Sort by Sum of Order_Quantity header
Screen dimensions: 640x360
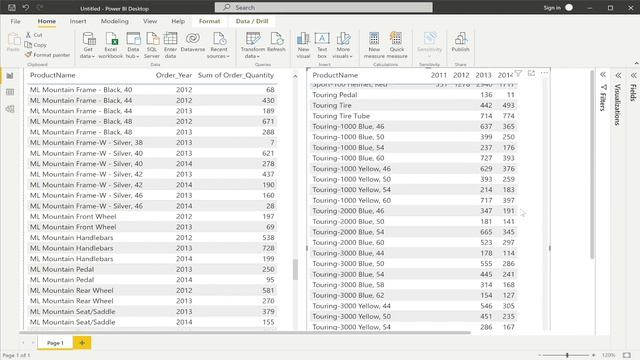coord(236,75)
